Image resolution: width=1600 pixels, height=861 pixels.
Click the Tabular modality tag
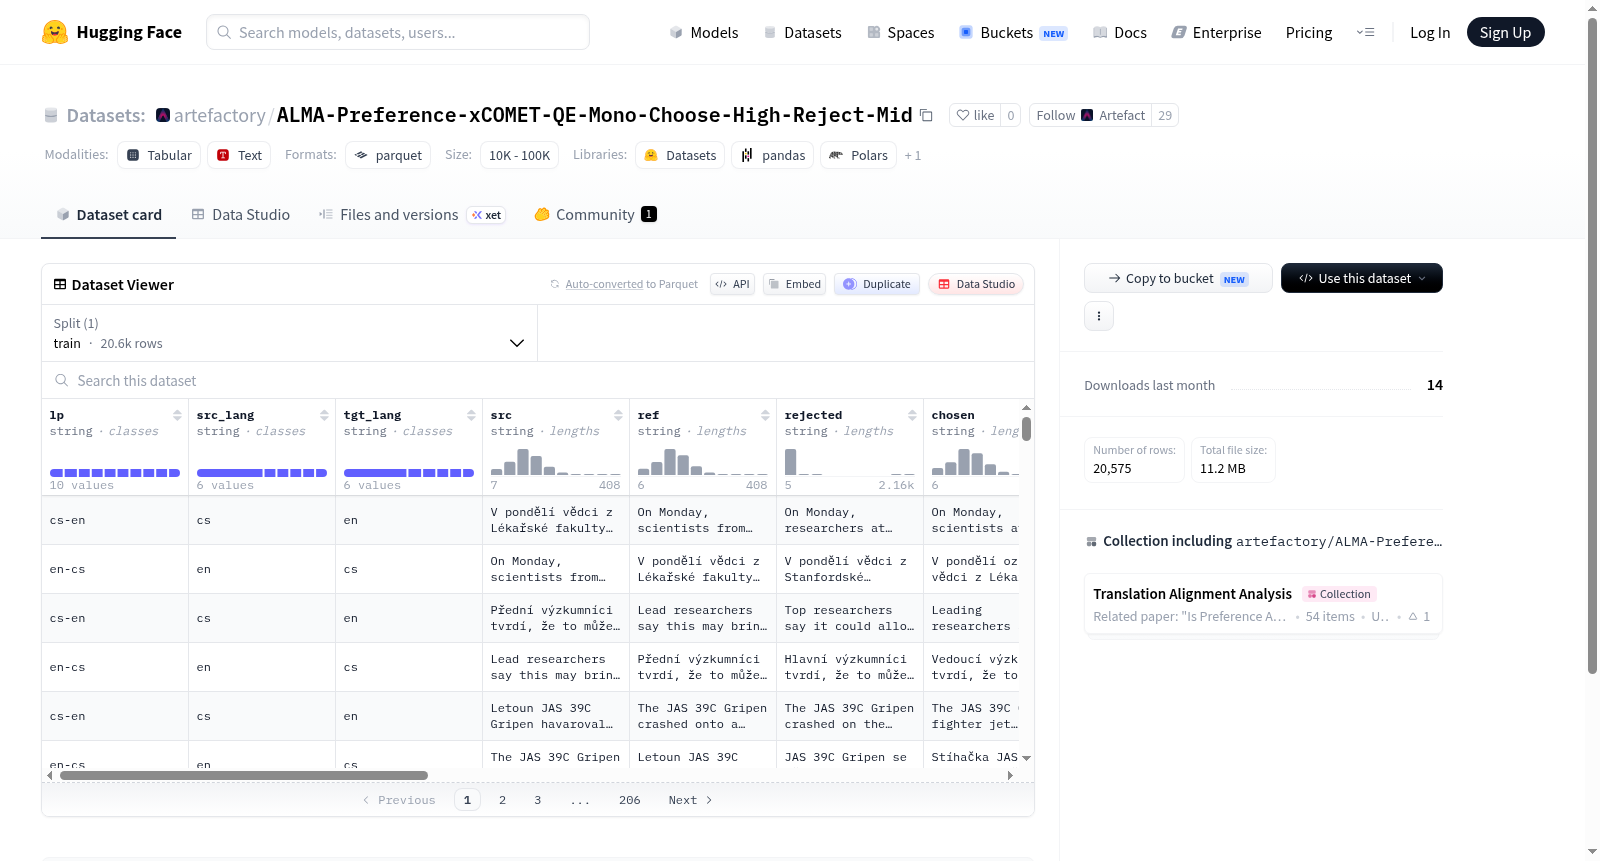159,155
